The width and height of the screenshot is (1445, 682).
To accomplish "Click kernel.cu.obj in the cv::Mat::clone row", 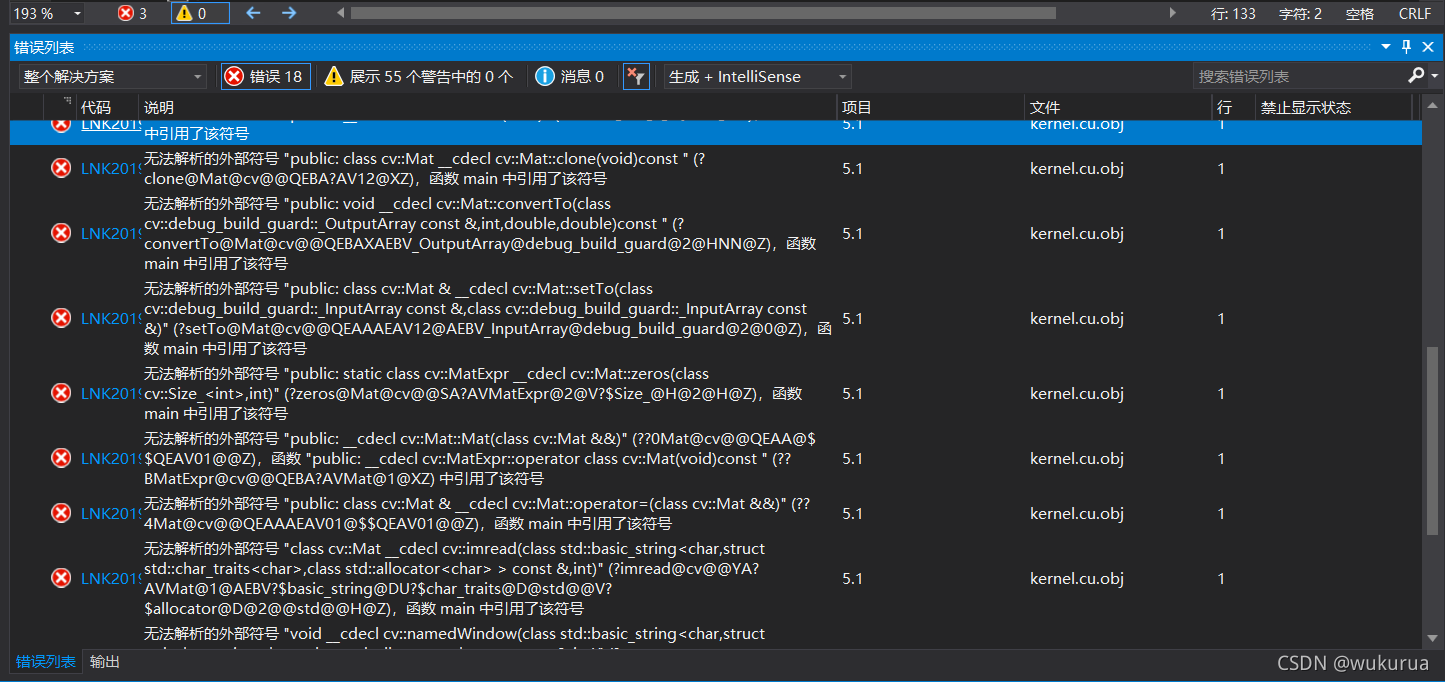I will pos(1077,169).
